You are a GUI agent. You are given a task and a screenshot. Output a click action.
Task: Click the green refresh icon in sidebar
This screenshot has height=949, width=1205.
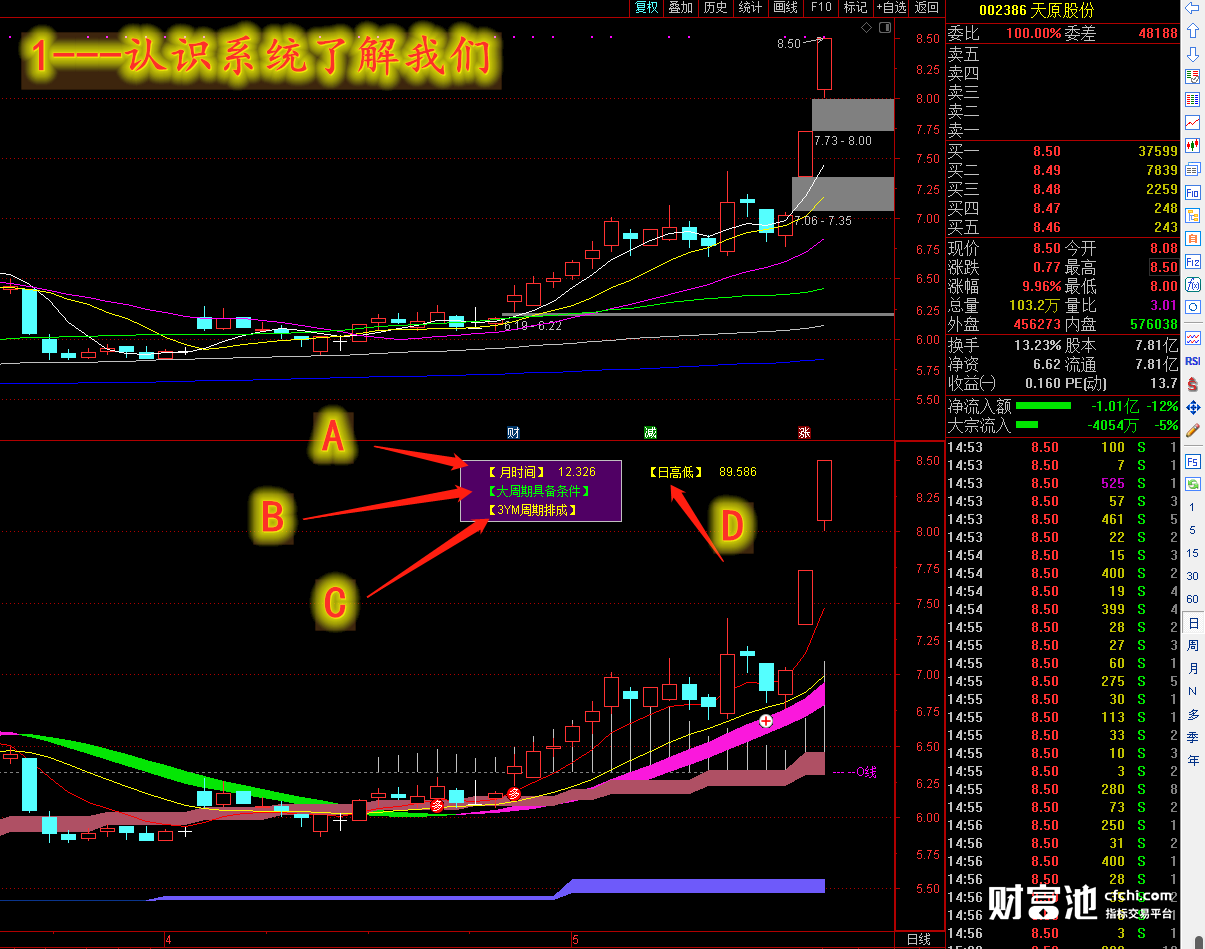(1192, 485)
